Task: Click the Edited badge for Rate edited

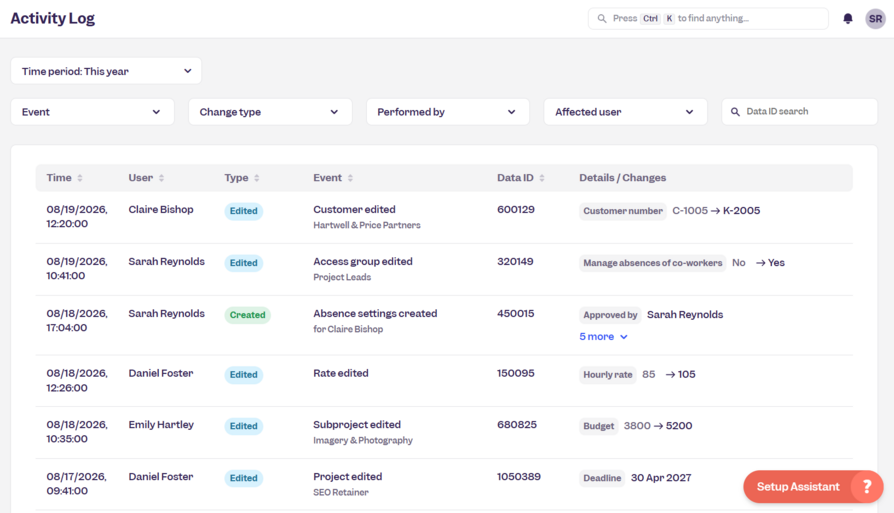Action: click(x=243, y=374)
